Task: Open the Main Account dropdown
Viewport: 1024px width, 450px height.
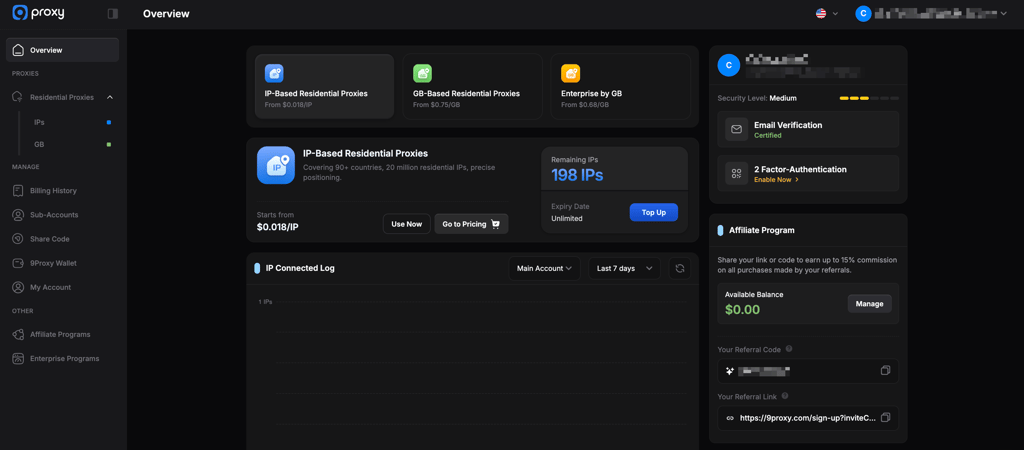Action: point(545,268)
